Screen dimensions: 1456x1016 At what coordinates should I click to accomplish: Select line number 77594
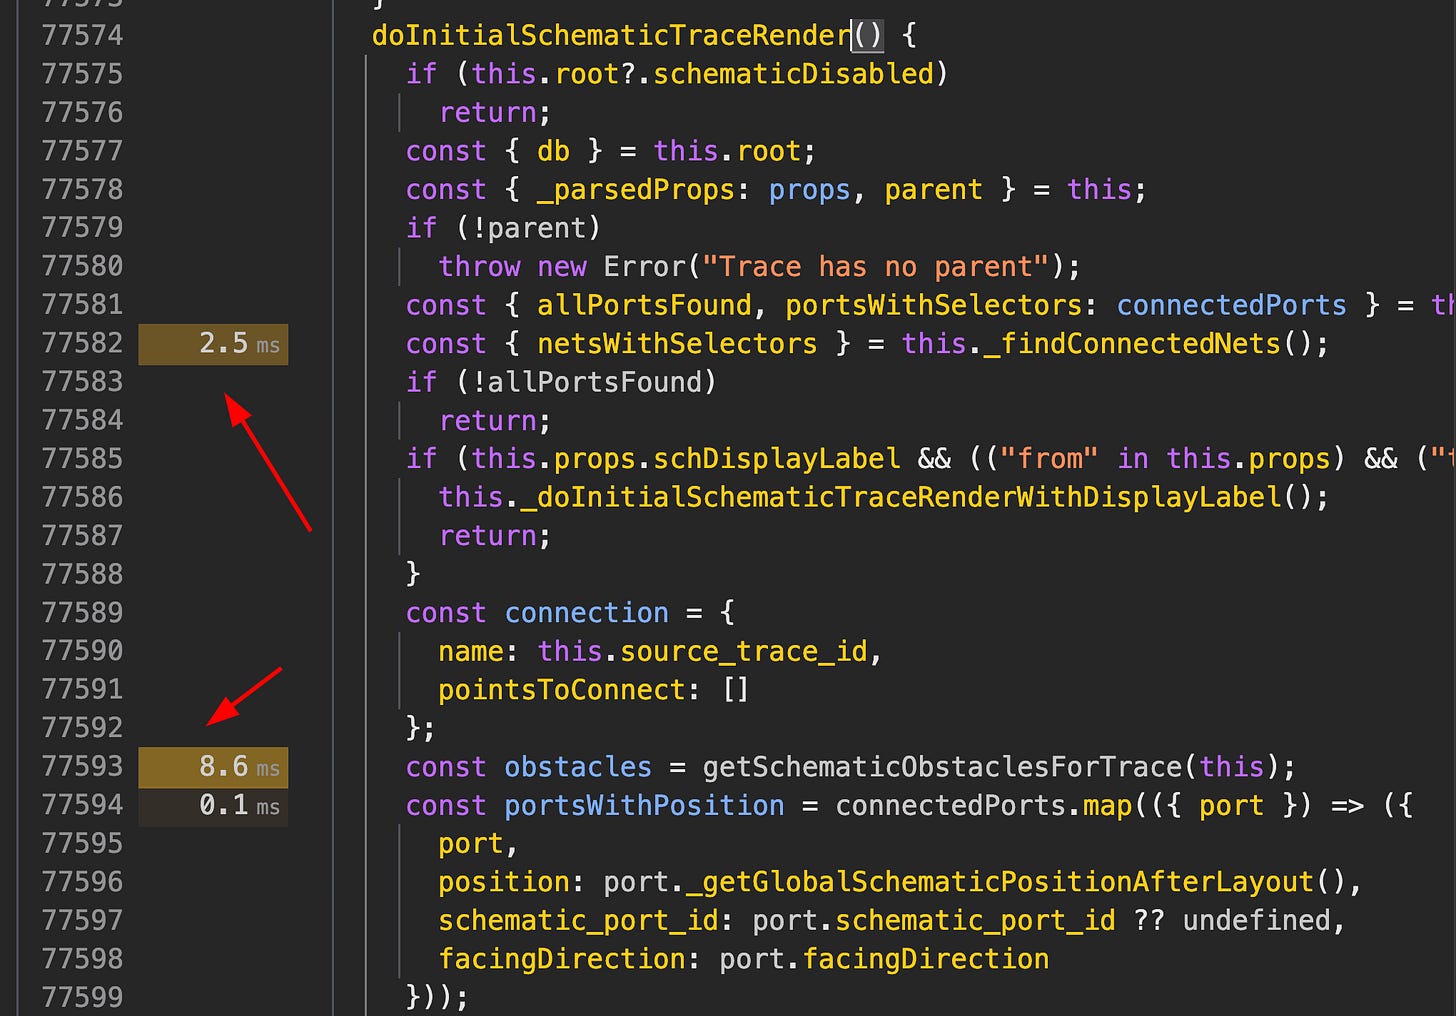82,805
